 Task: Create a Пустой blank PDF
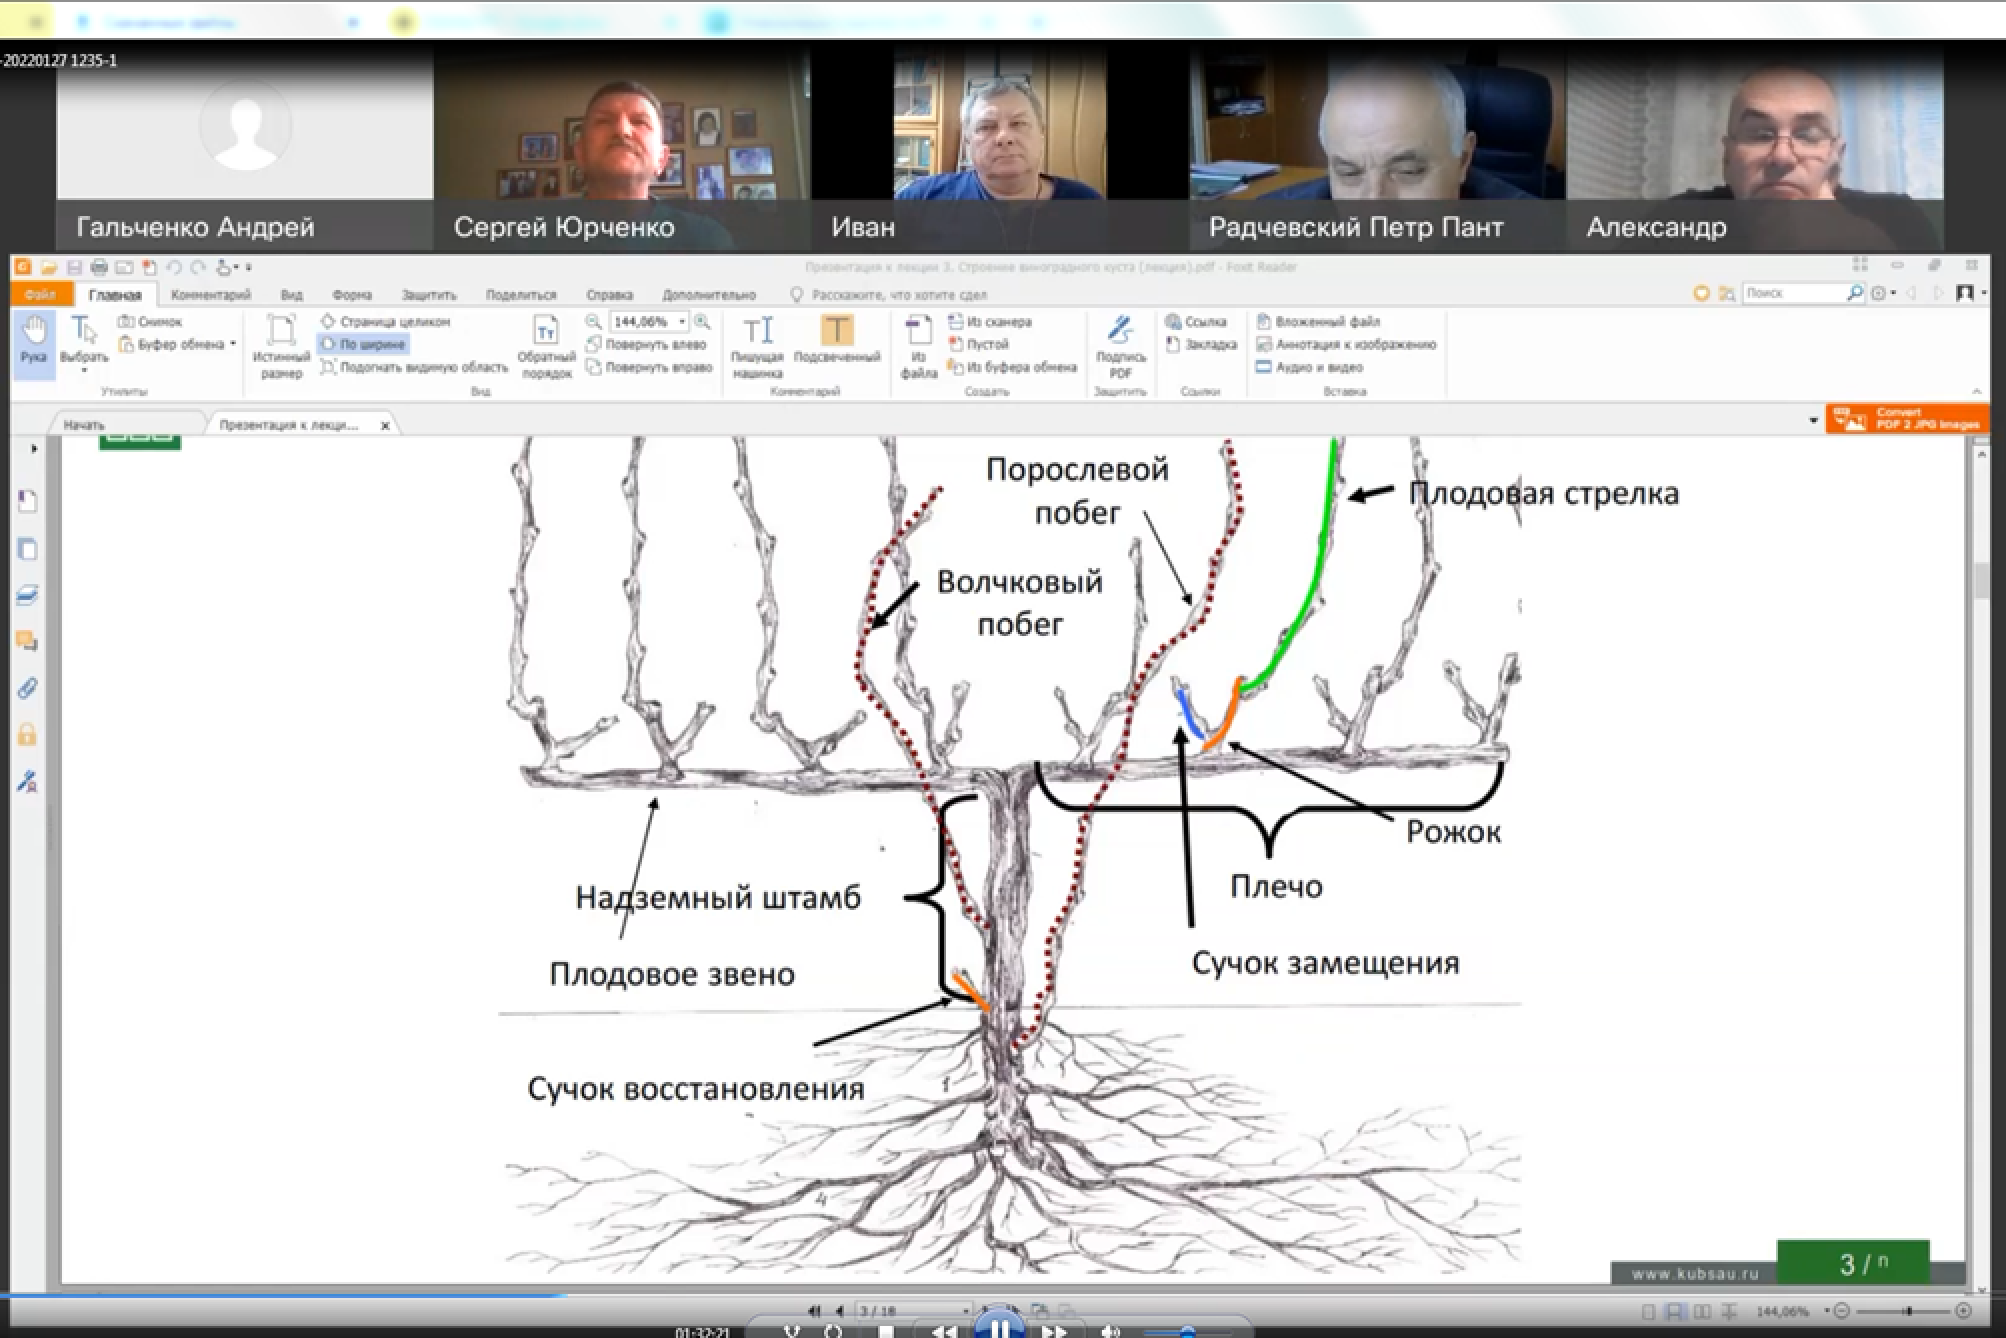click(977, 344)
